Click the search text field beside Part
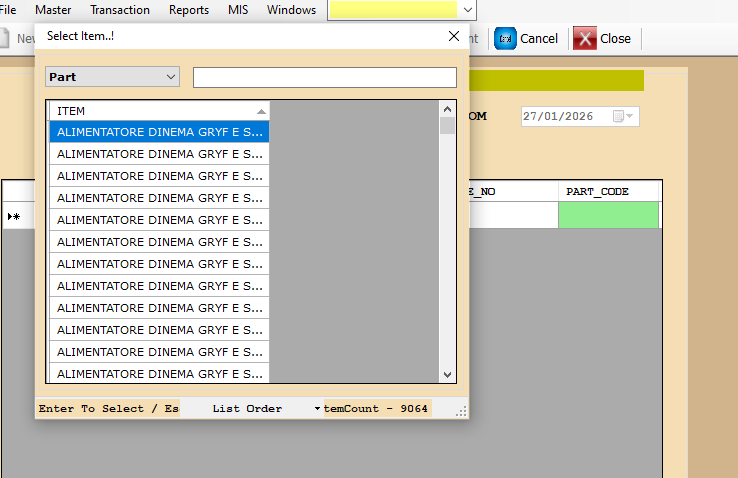This screenshot has height=478, width=738. point(324,77)
